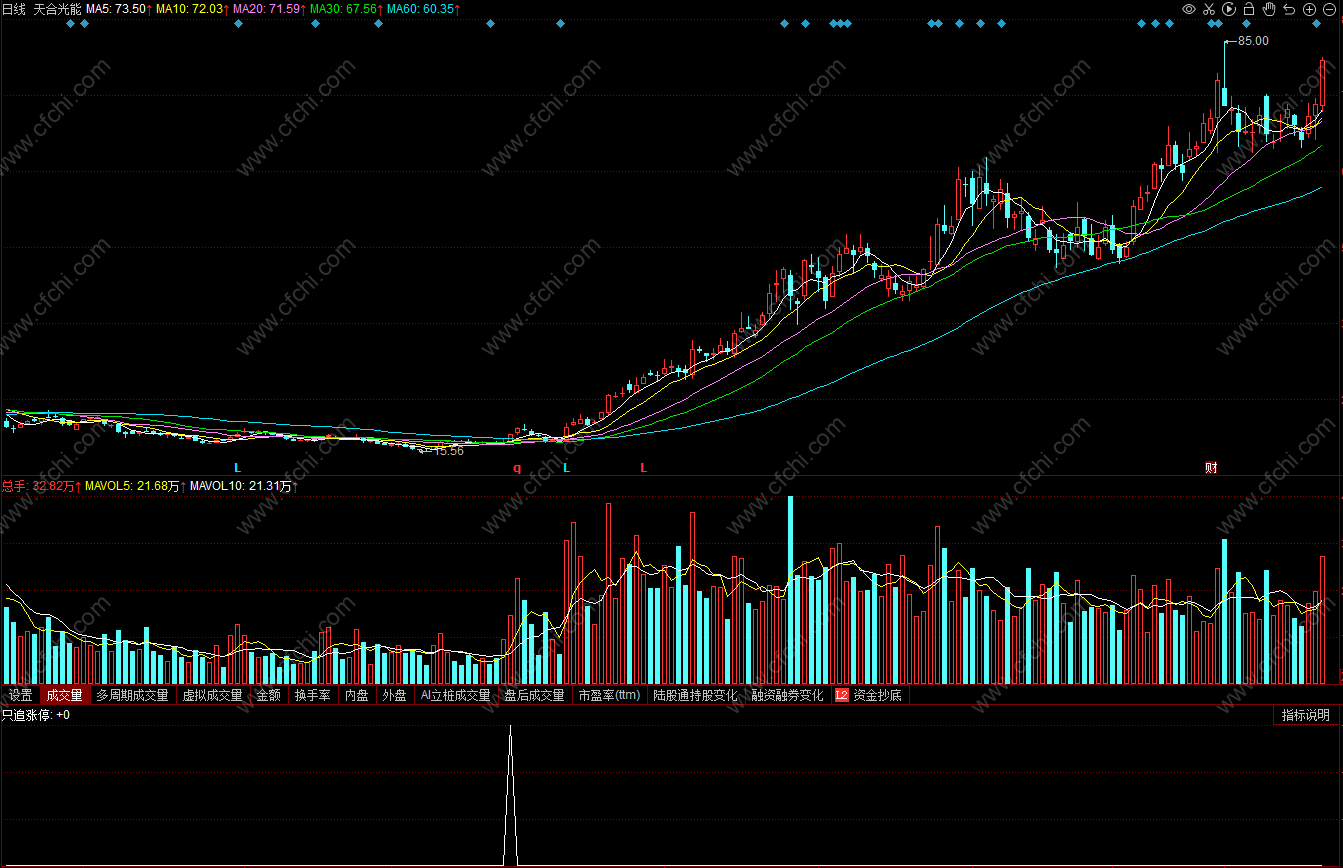1343x868 pixels.
Task: Open the 外盘 tab
Action: [x=394, y=695]
